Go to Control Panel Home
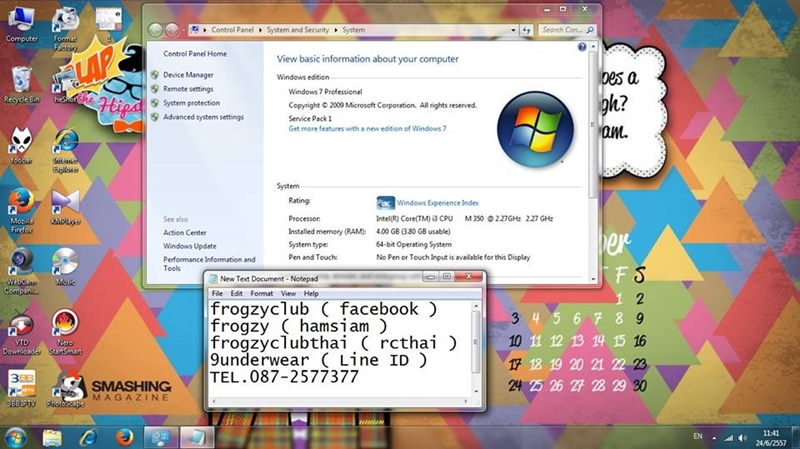The width and height of the screenshot is (800, 449). 195,54
